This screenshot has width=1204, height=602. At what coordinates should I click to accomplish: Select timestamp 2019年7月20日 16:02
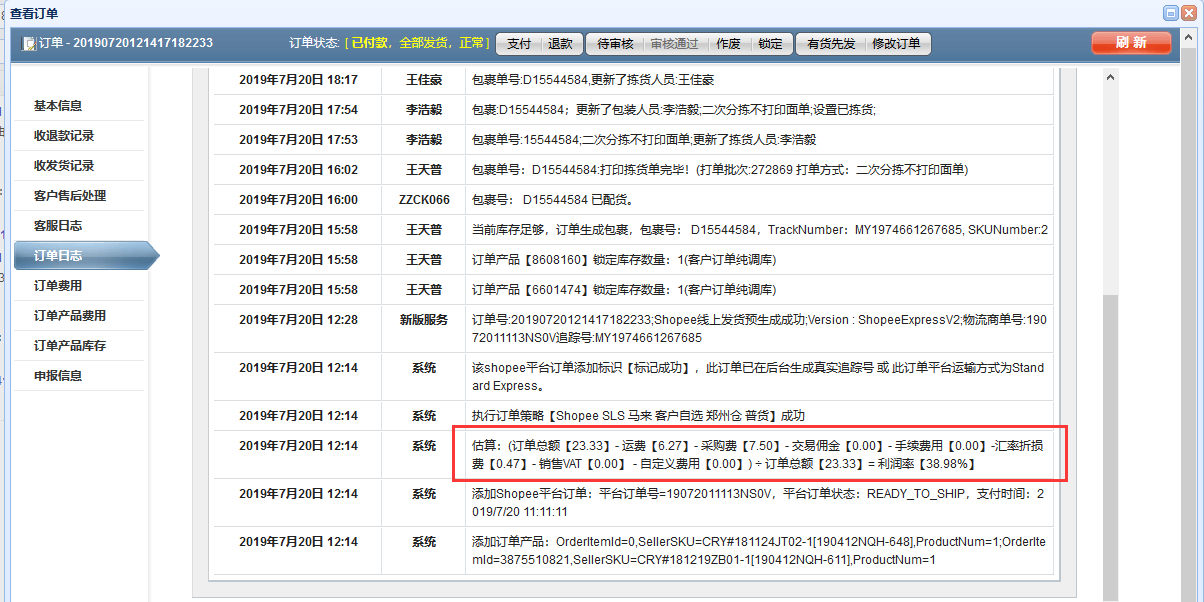298,170
